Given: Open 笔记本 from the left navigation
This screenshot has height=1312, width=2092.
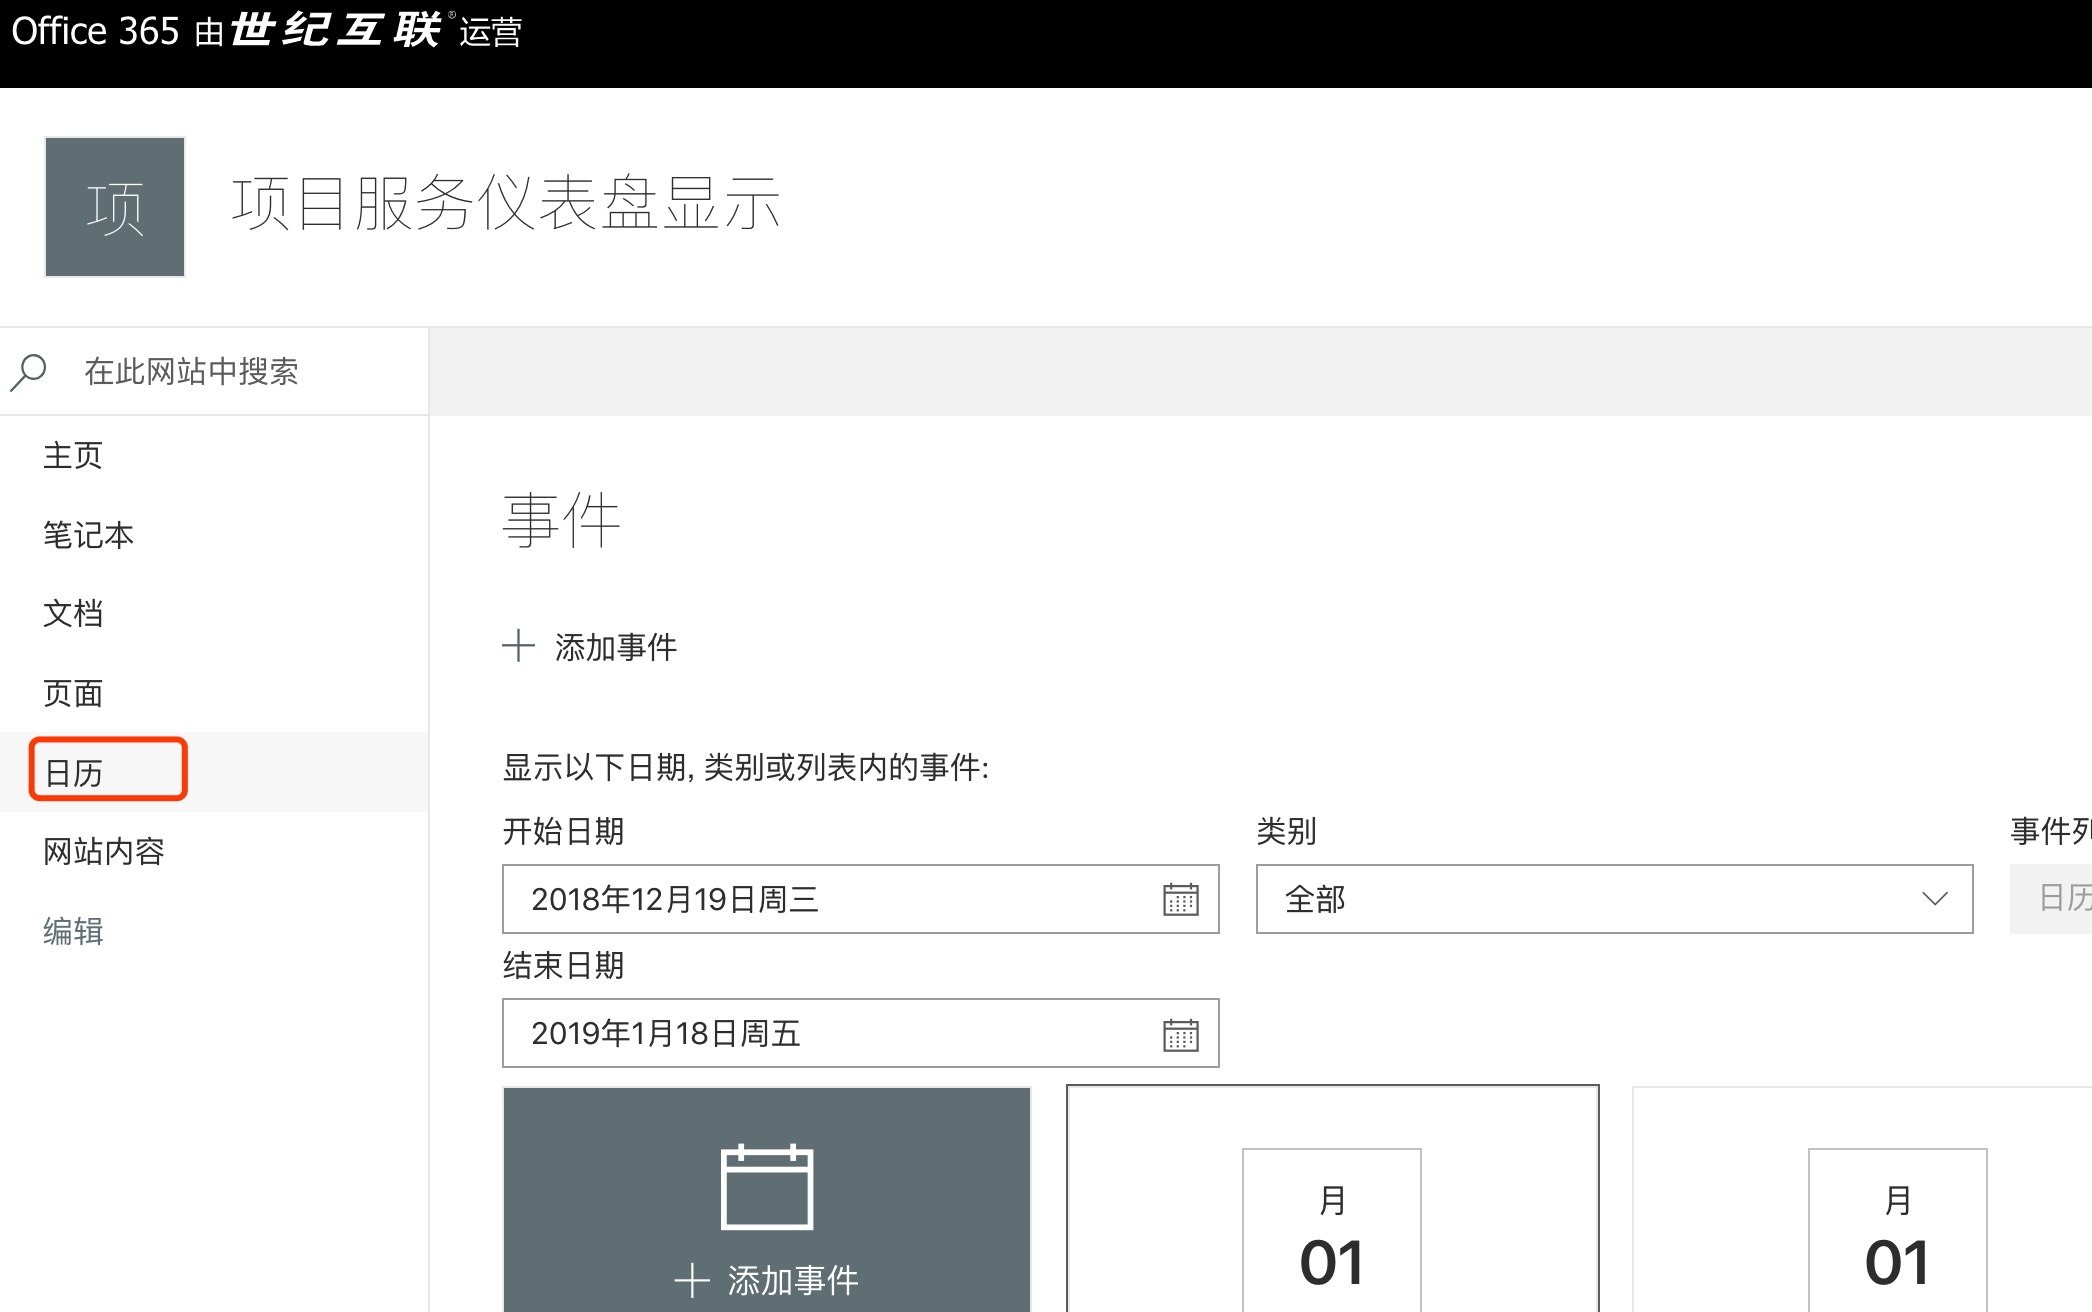Looking at the screenshot, I should point(88,535).
